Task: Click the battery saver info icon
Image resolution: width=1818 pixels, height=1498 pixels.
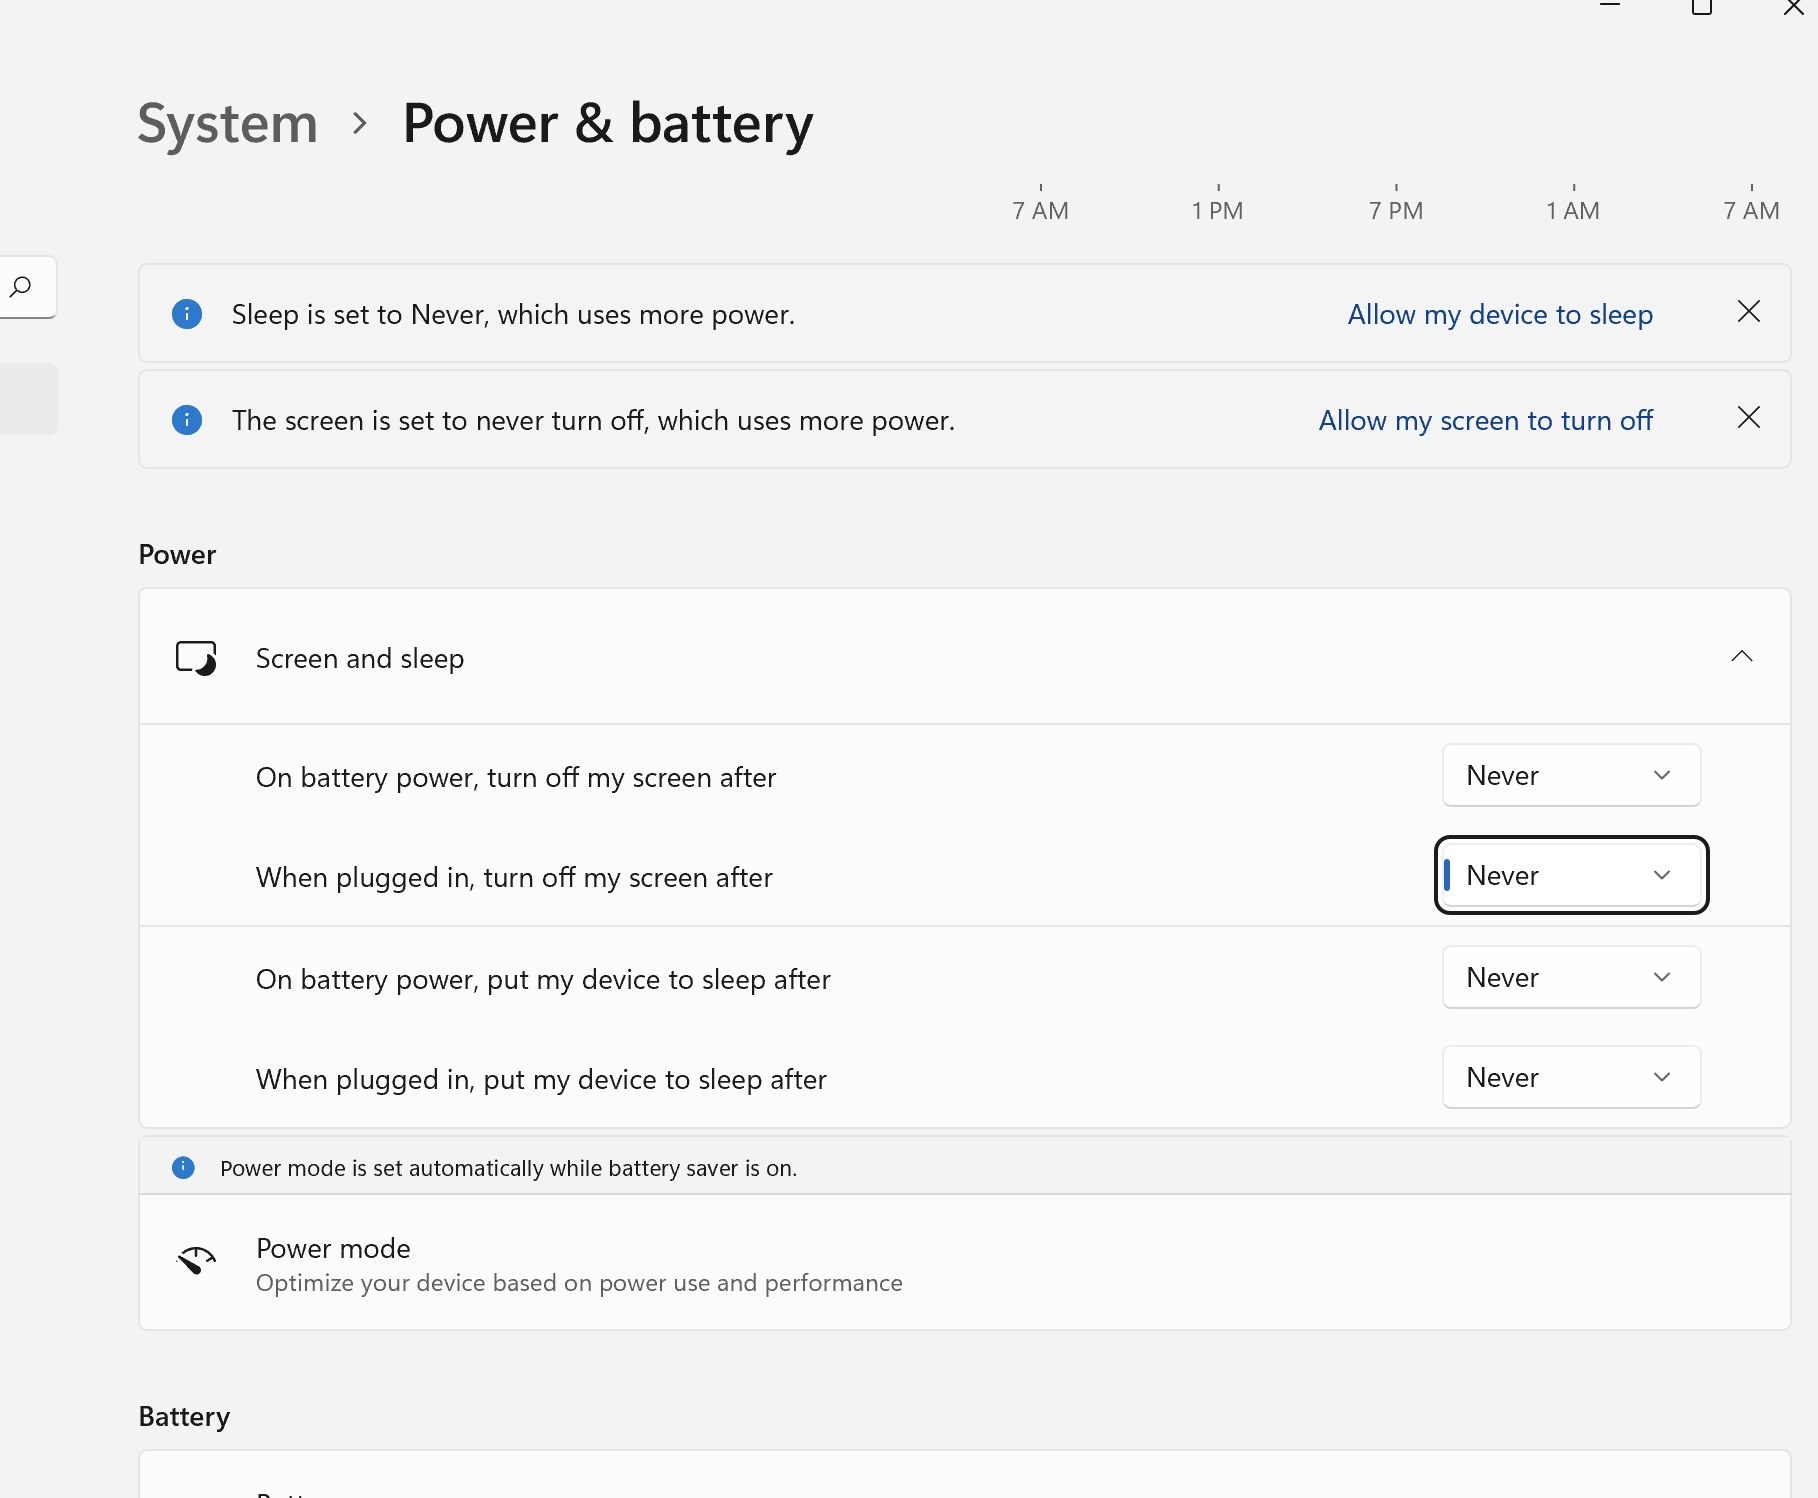Action: [183, 1168]
